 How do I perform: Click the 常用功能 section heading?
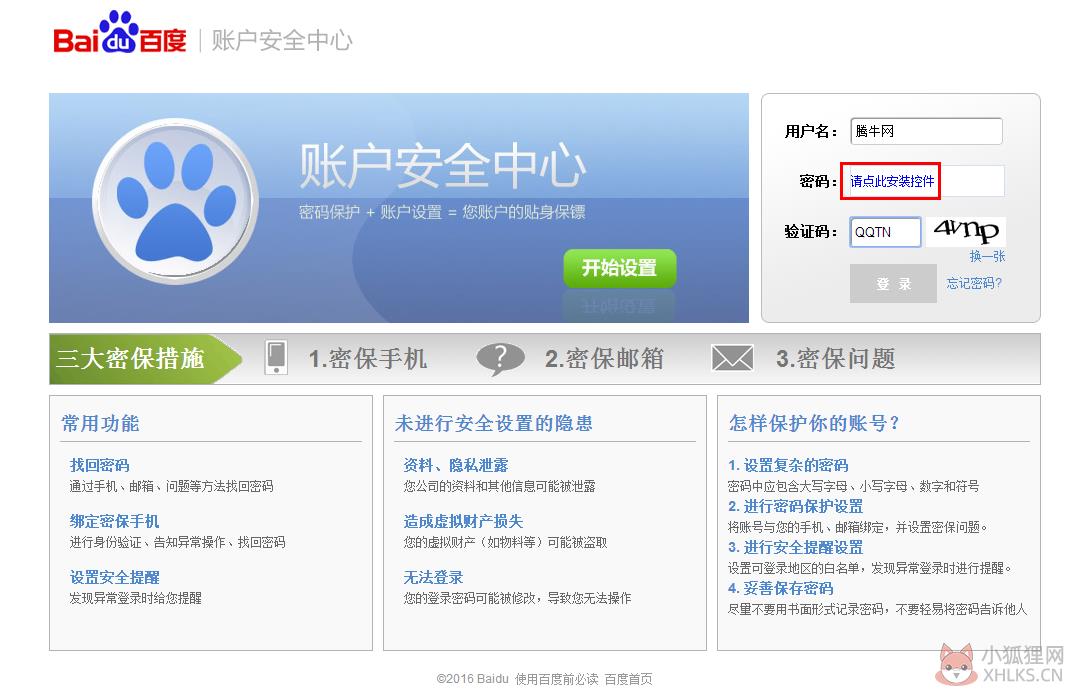point(100,424)
